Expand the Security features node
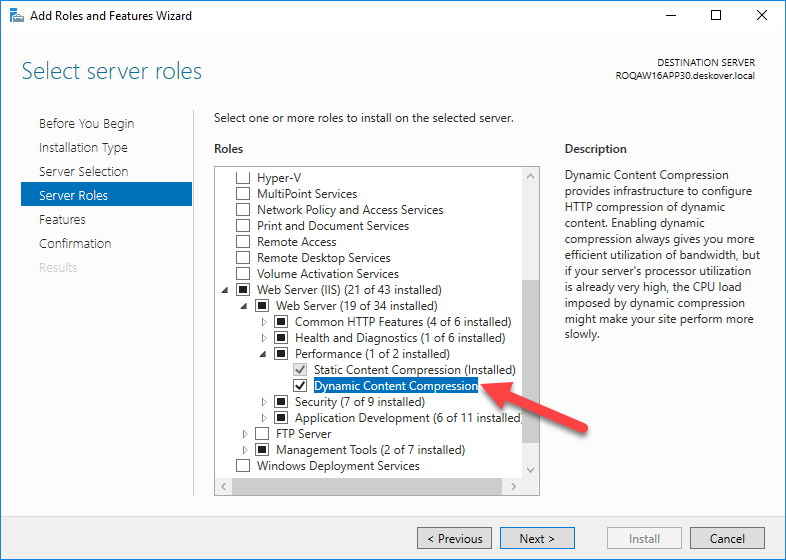Viewport: 786px width, 560px height. coord(264,402)
